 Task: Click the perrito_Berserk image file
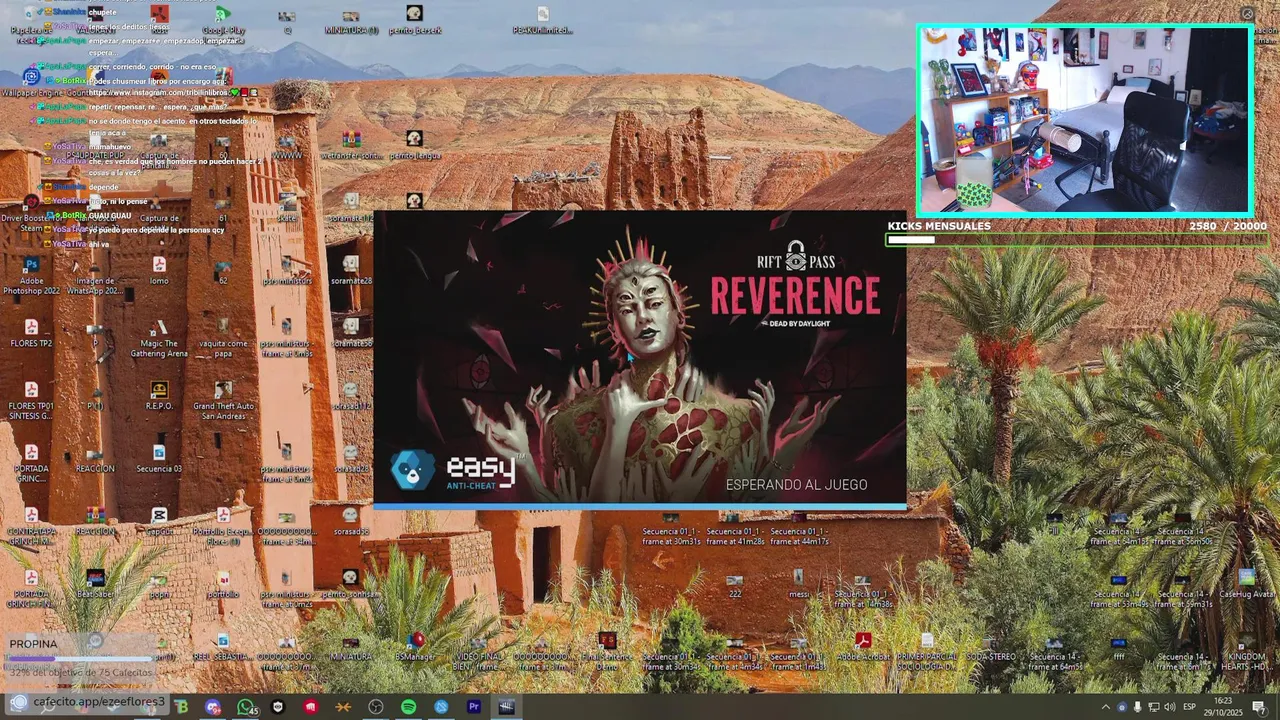[x=415, y=20]
